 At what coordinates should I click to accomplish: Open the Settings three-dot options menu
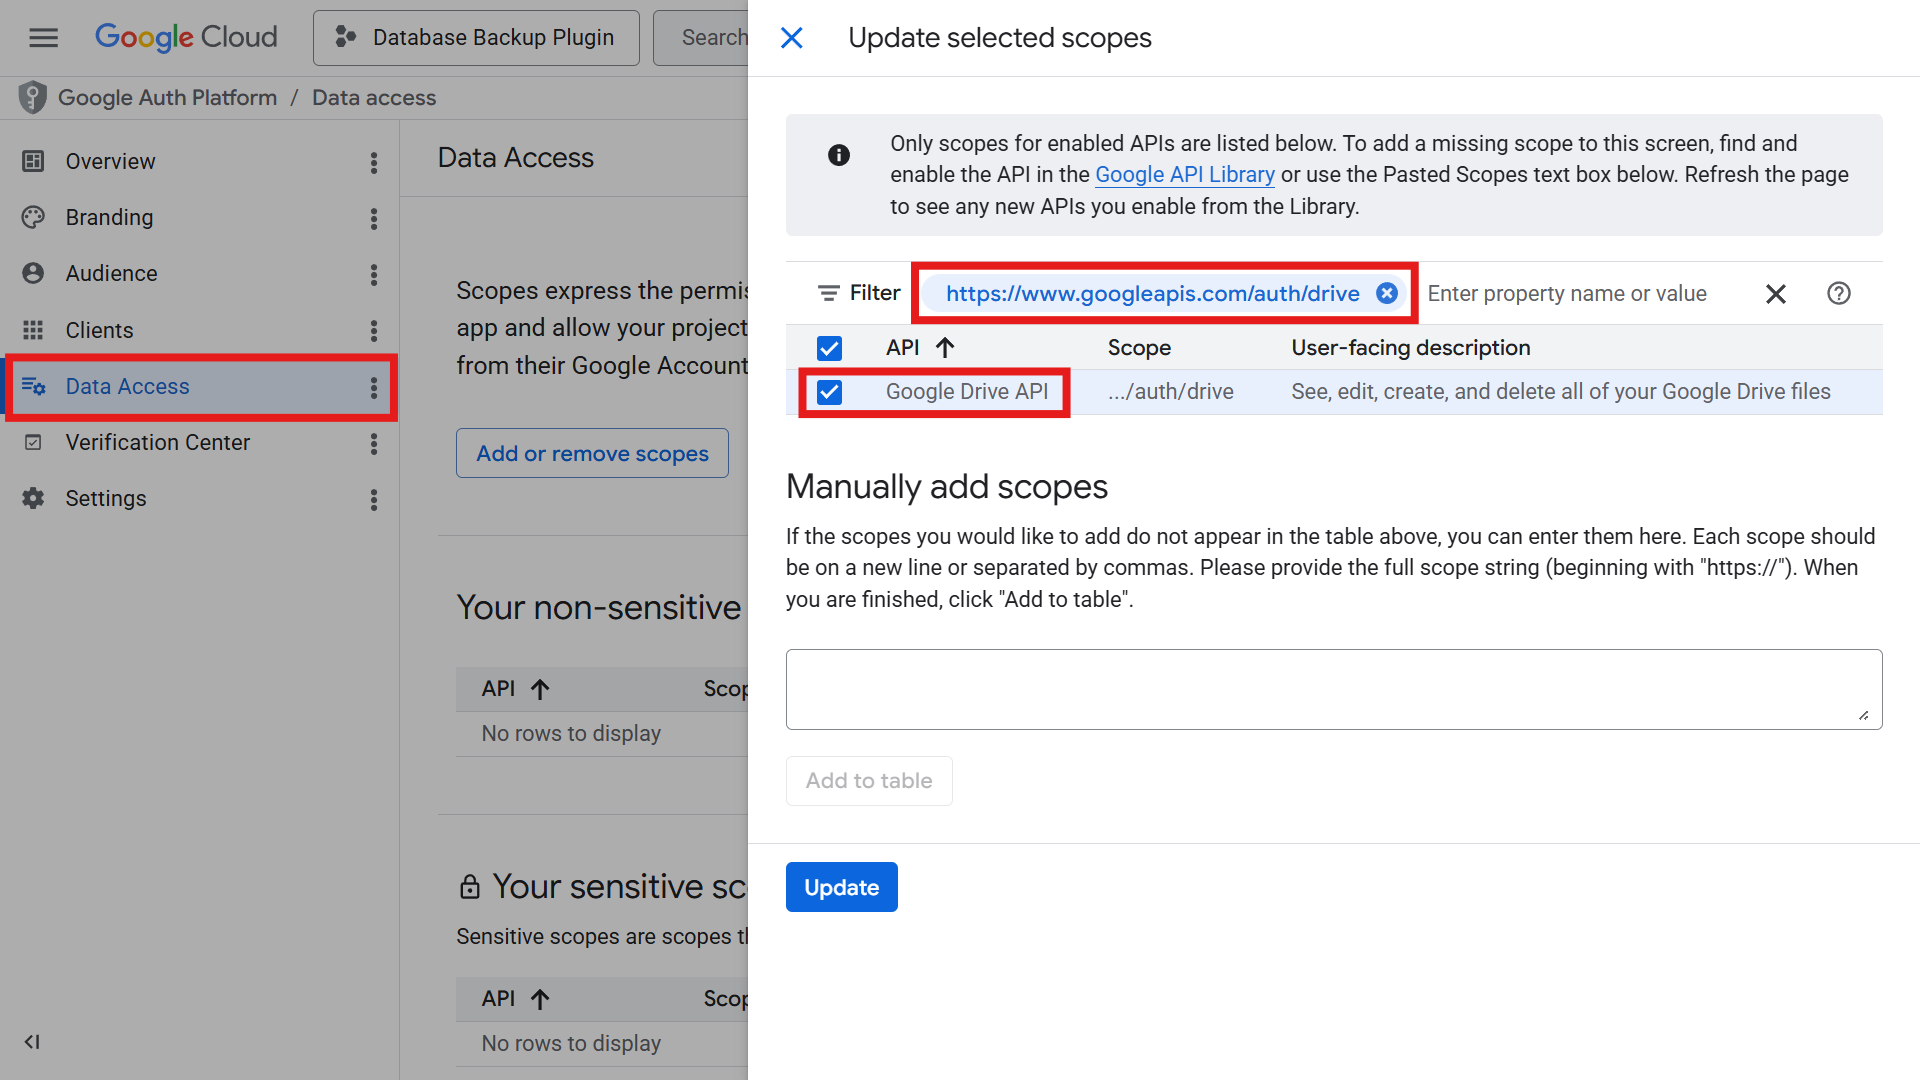(374, 500)
